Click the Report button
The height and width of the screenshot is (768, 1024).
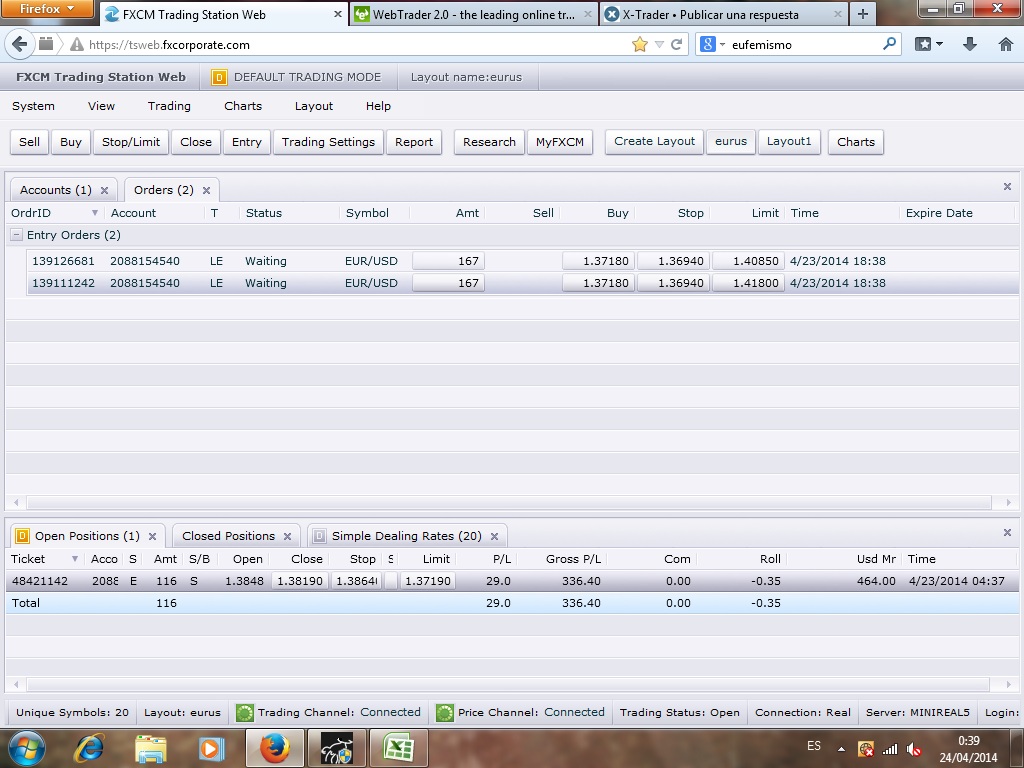[414, 142]
